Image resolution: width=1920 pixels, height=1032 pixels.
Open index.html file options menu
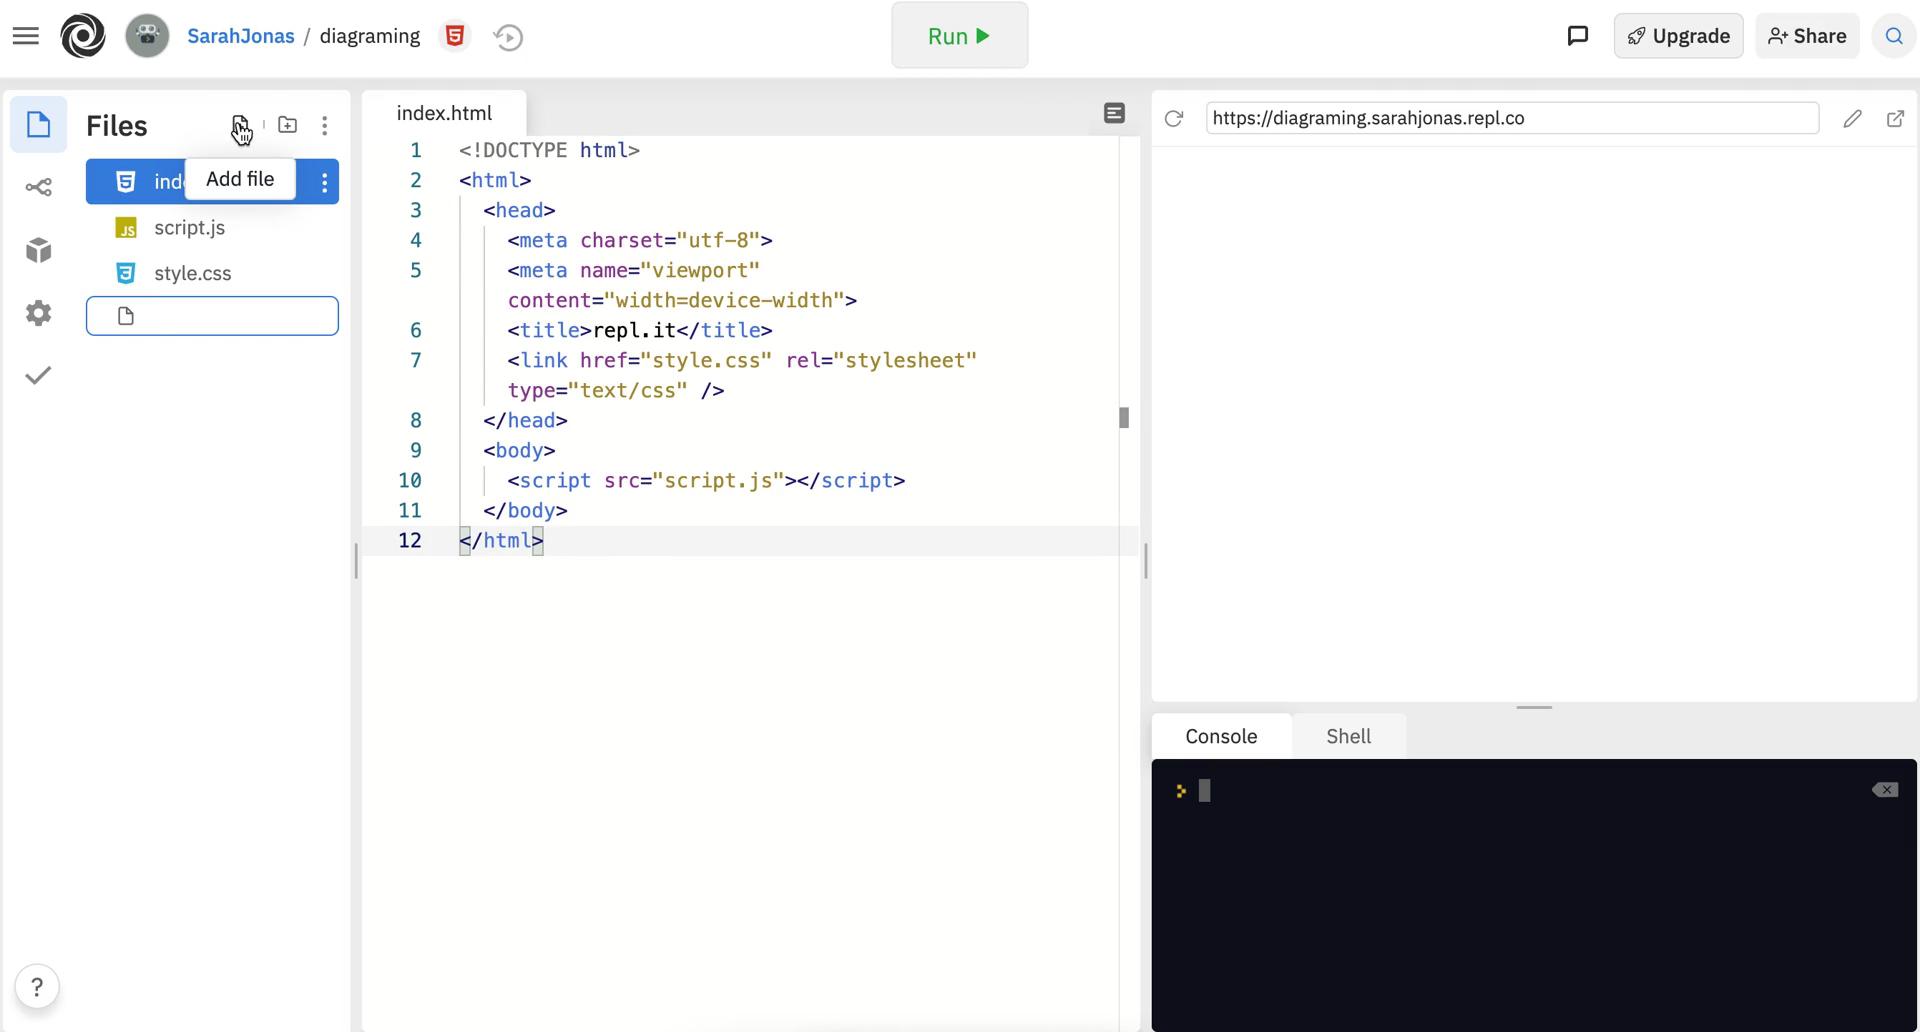click(x=324, y=182)
